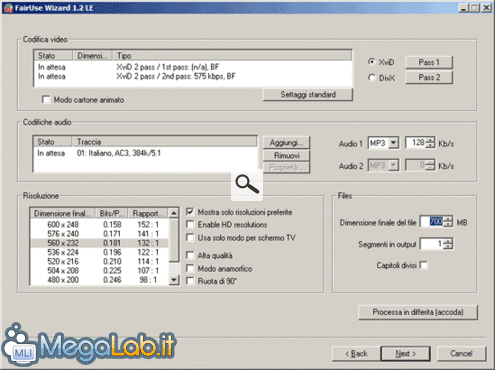Check the Capitoli divisi checkbox
495x370 pixels.
click(x=424, y=265)
